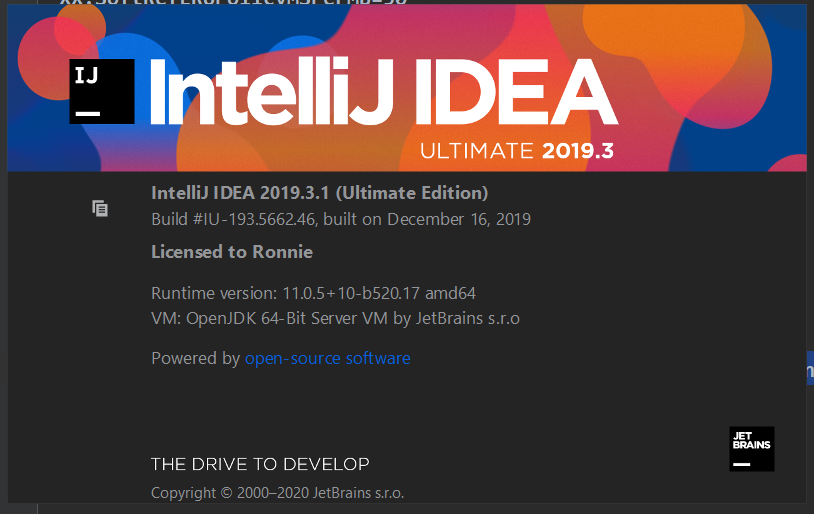The image size is (814, 514).
Task: Click the copy build info icon
Action: [x=100, y=208]
